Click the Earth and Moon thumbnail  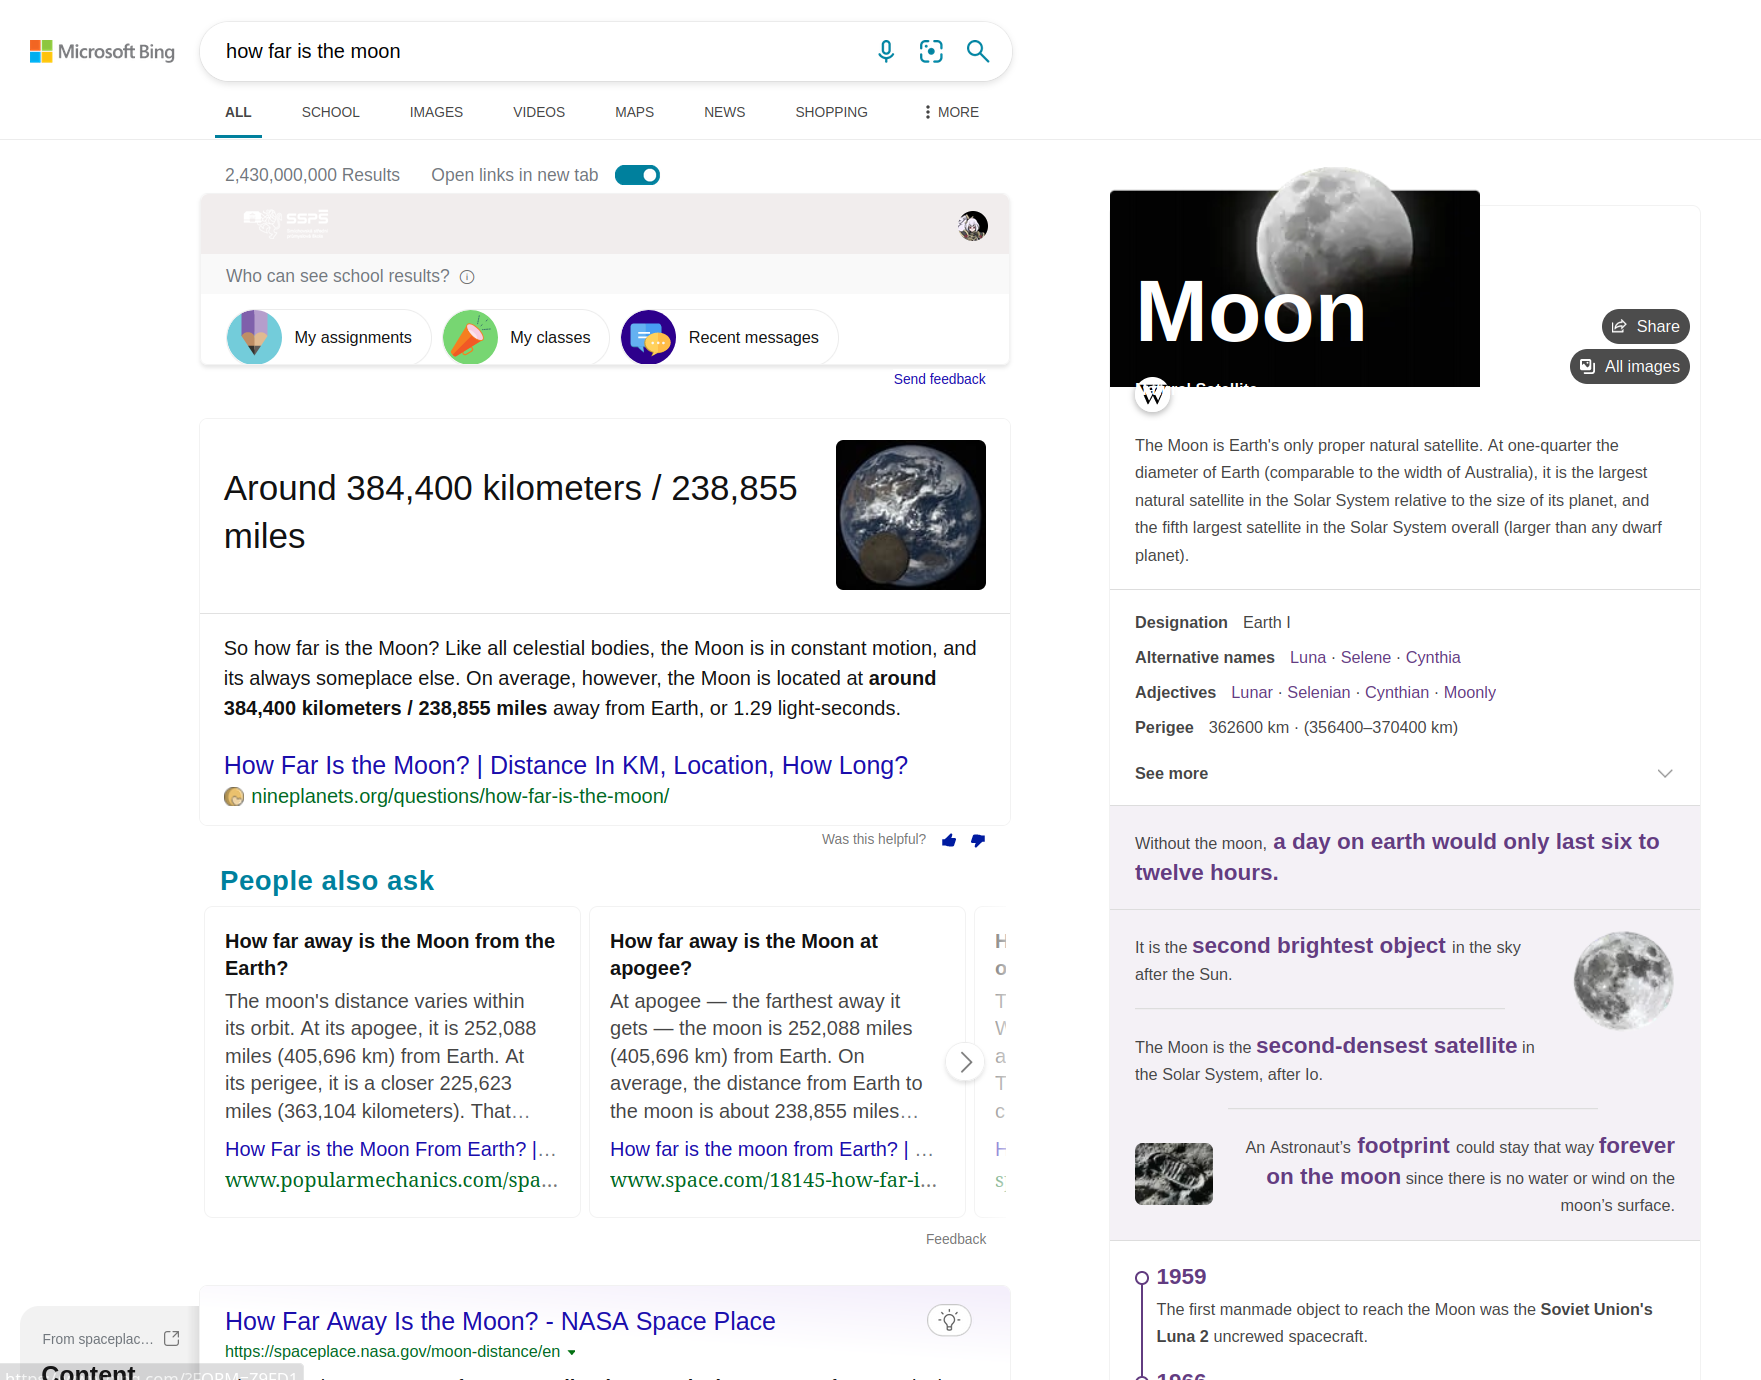click(910, 515)
